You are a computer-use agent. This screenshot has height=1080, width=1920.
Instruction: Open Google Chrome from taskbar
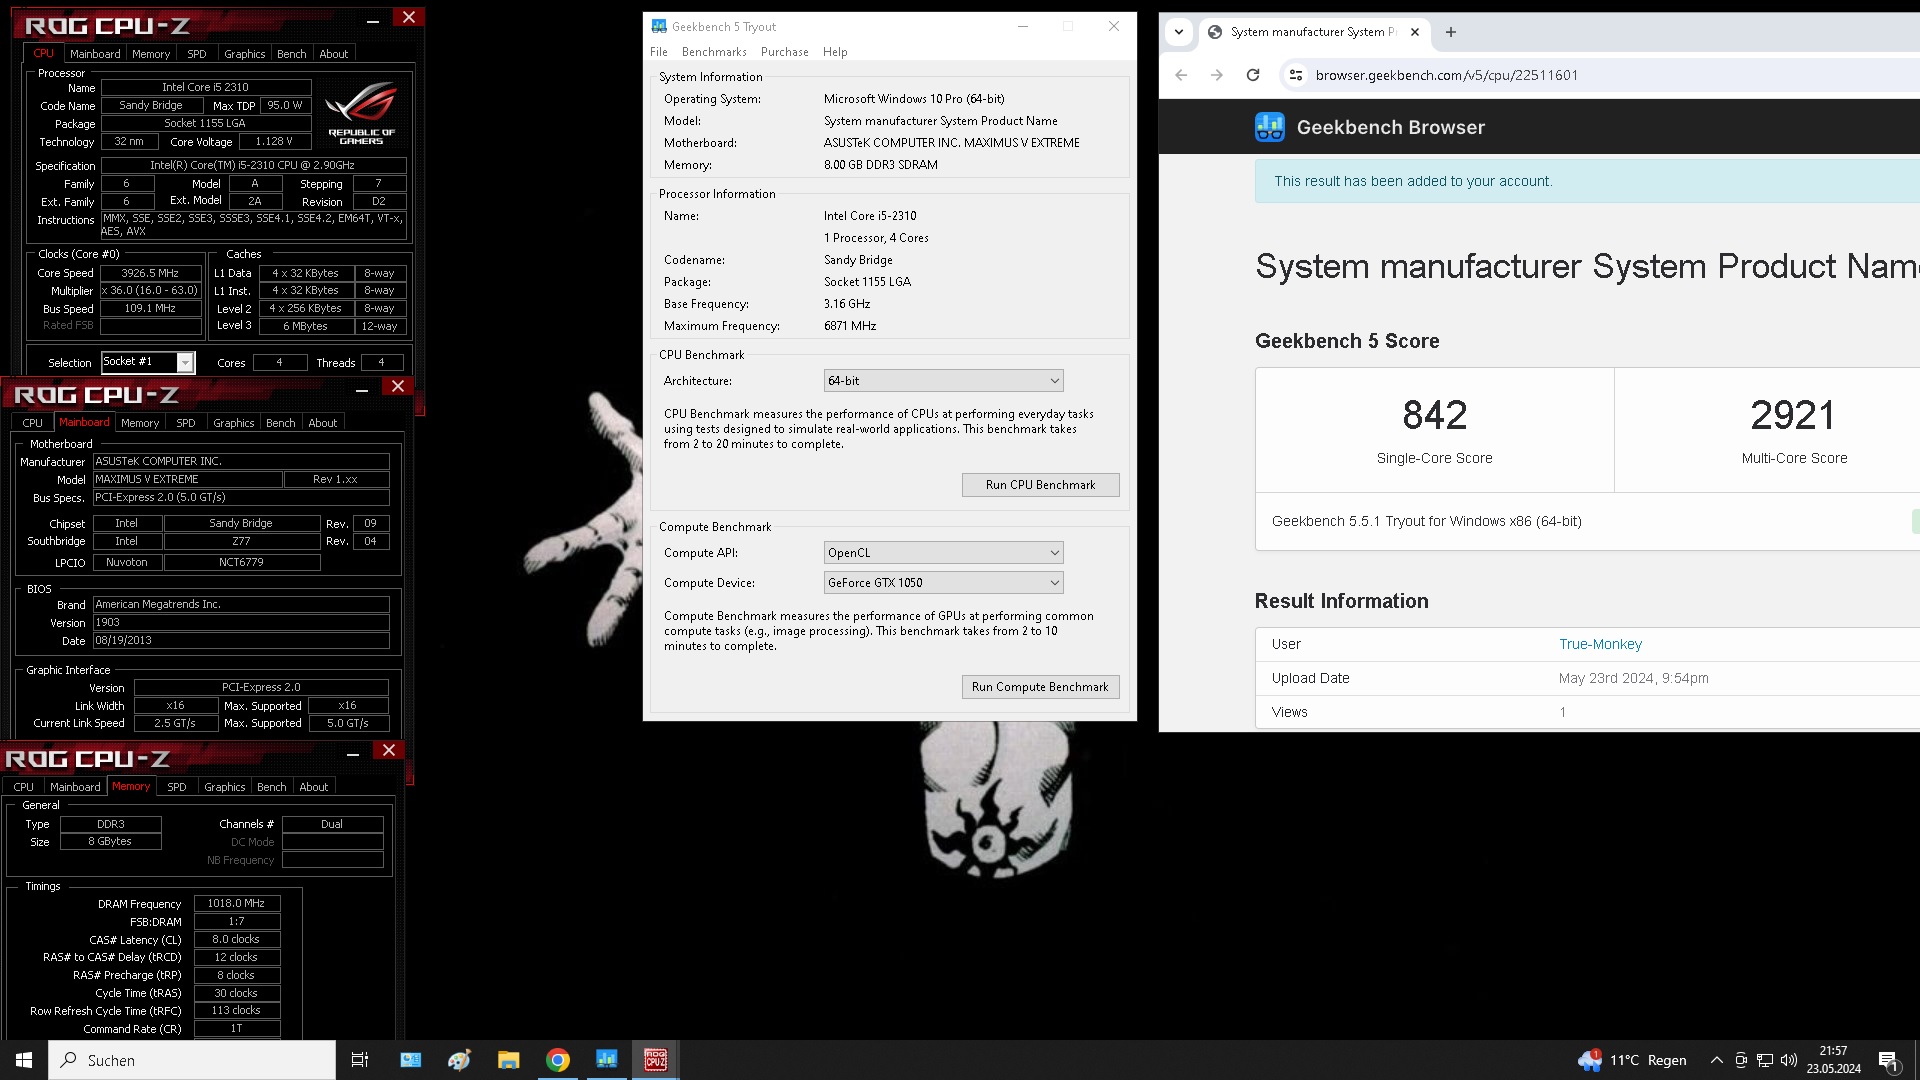(x=558, y=1060)
